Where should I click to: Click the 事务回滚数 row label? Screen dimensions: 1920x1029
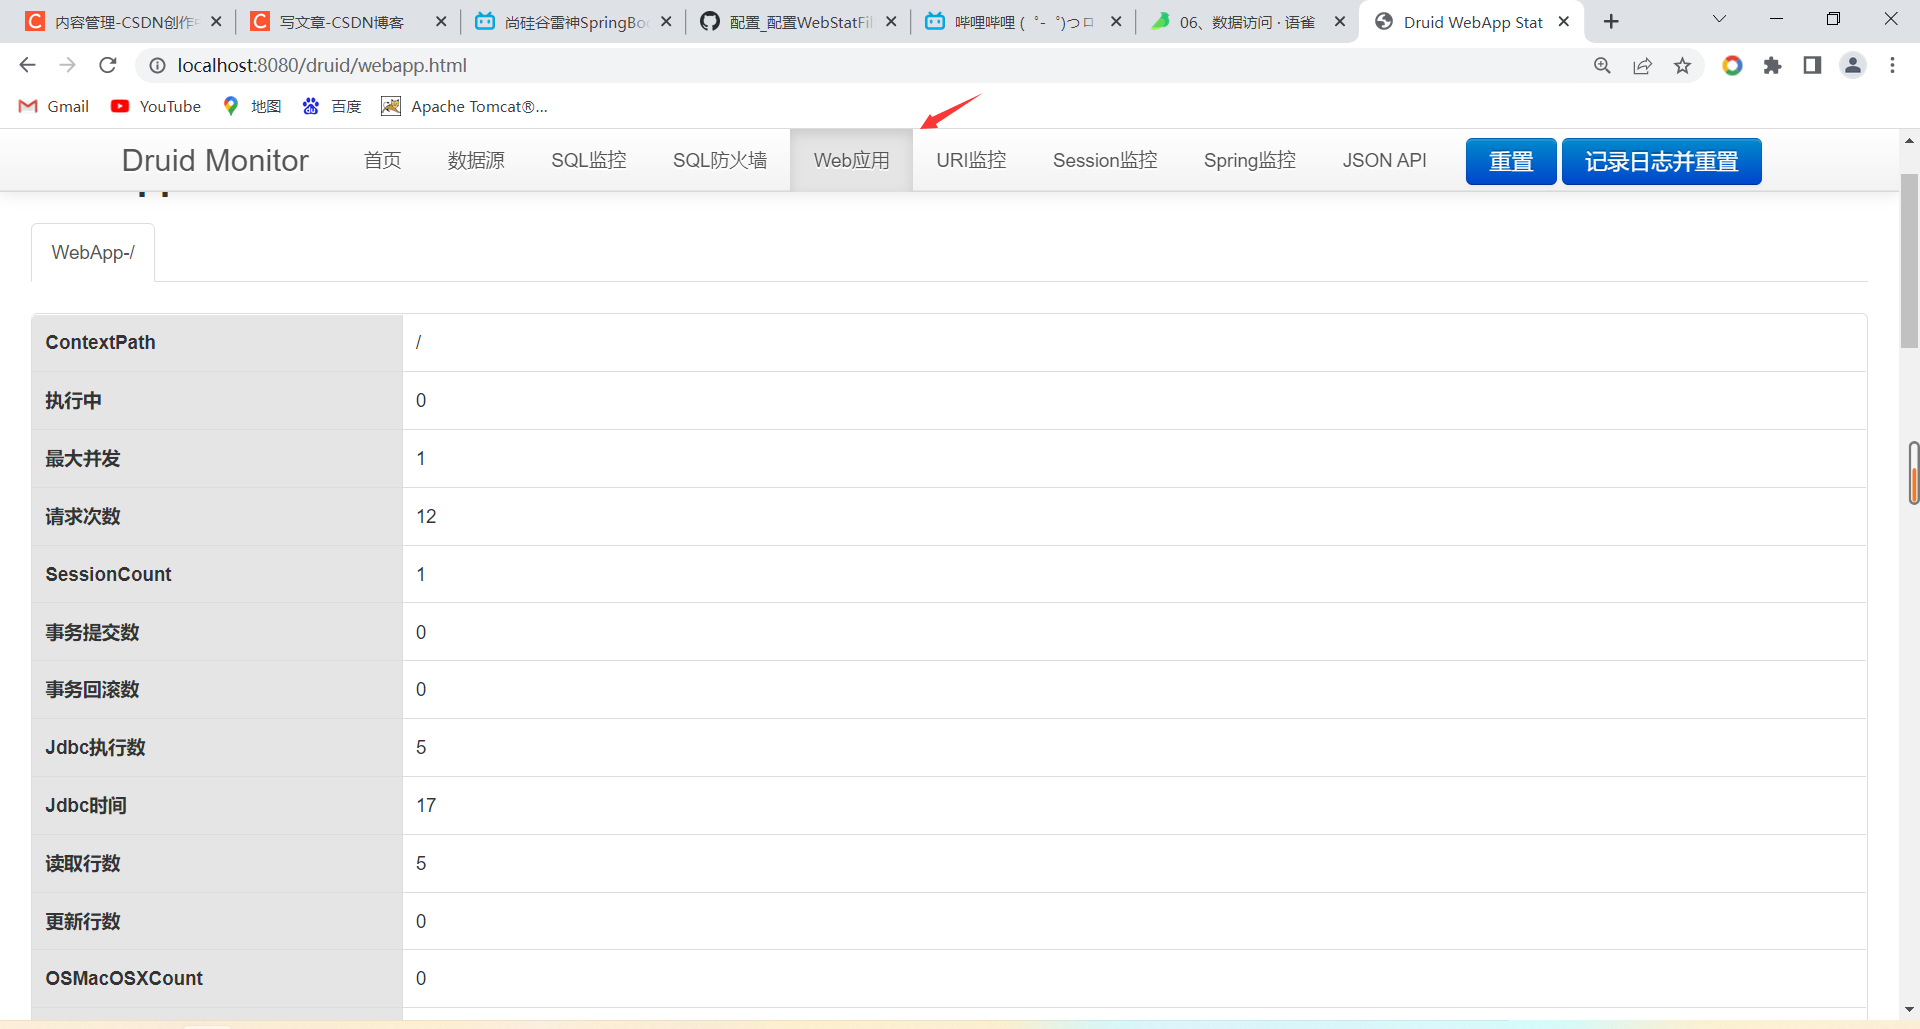point(92,689)
